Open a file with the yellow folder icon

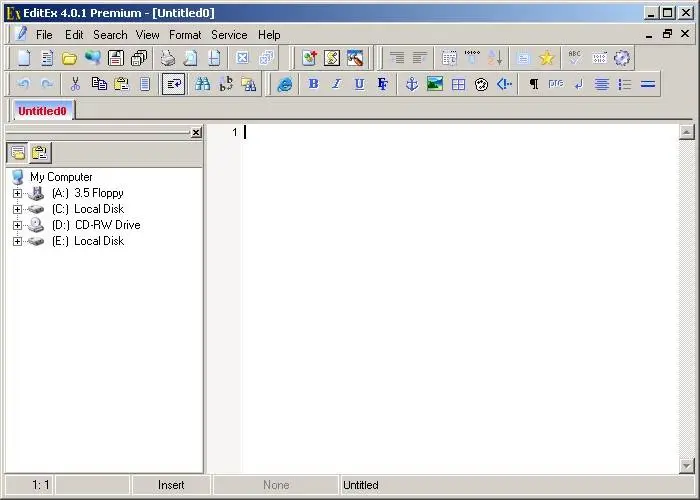(70, 58)
